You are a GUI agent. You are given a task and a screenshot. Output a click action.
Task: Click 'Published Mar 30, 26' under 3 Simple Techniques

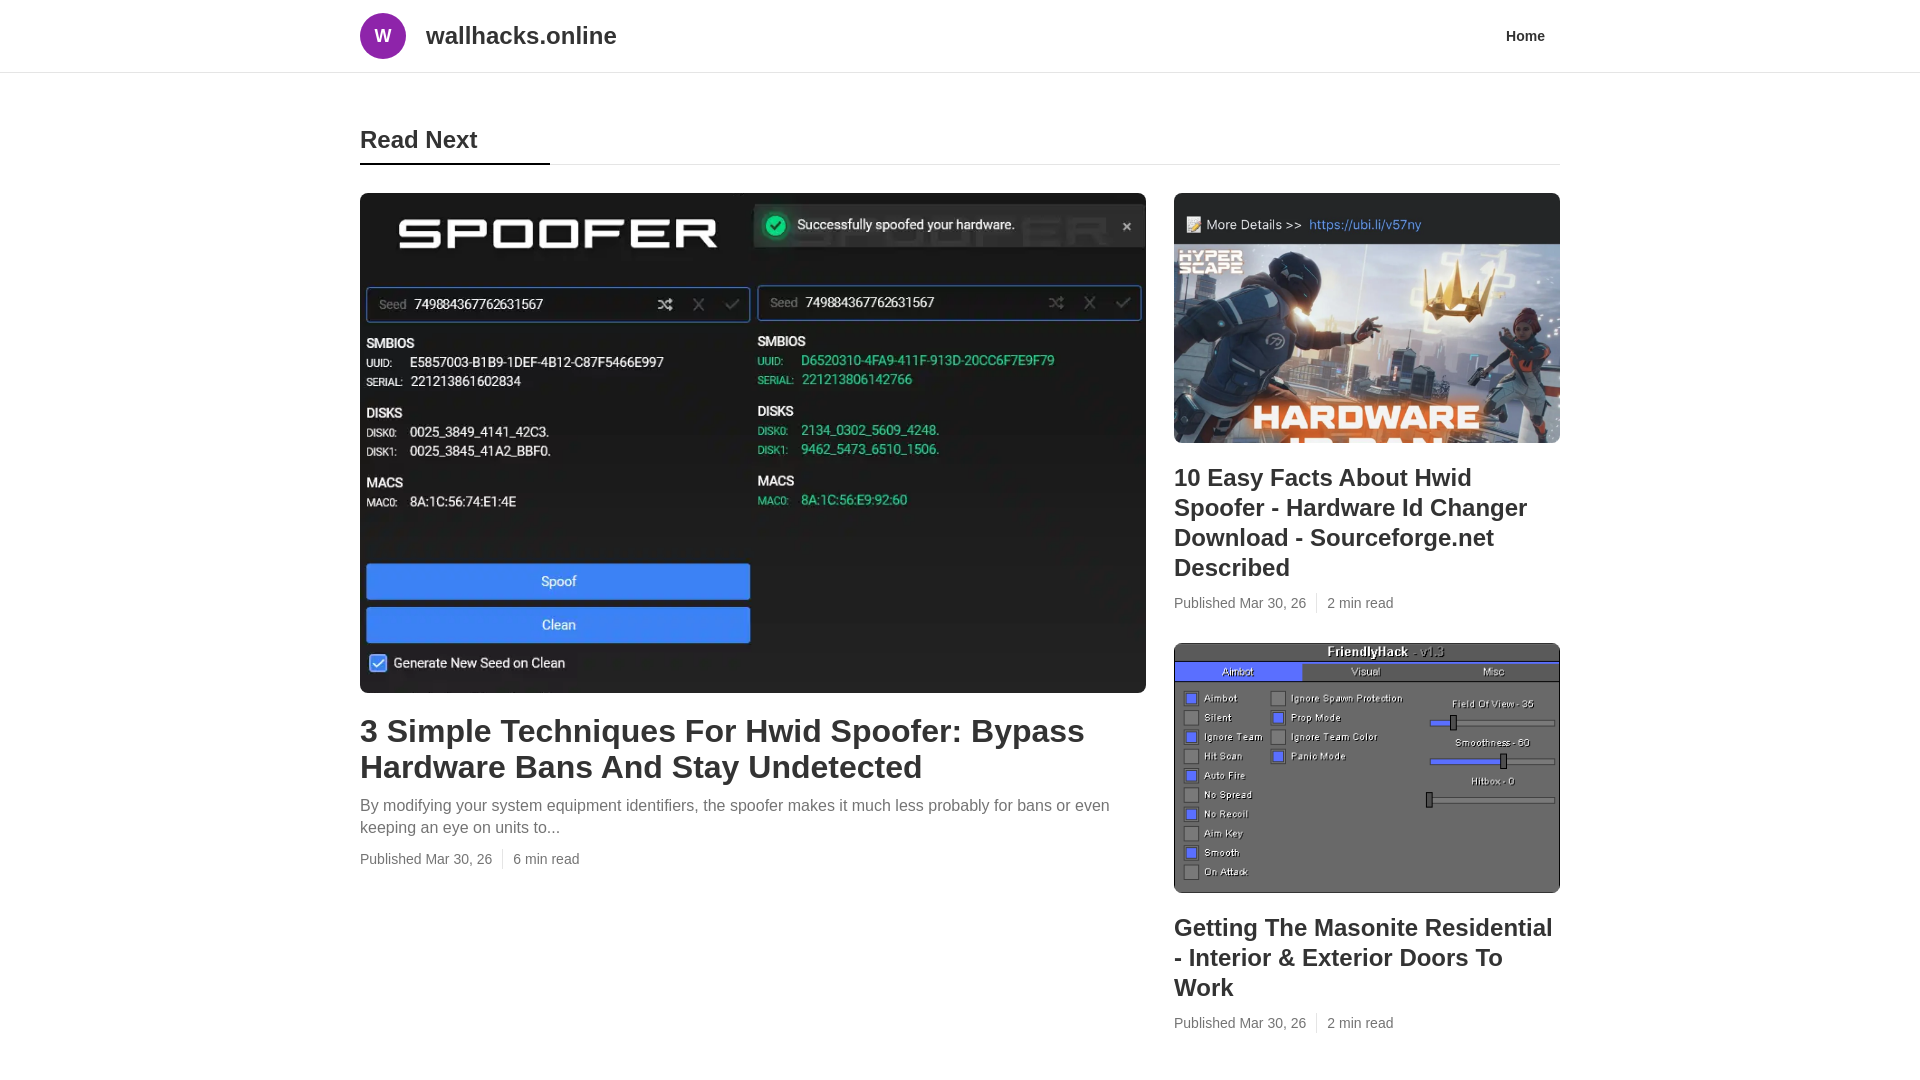(x=426, y=859)
